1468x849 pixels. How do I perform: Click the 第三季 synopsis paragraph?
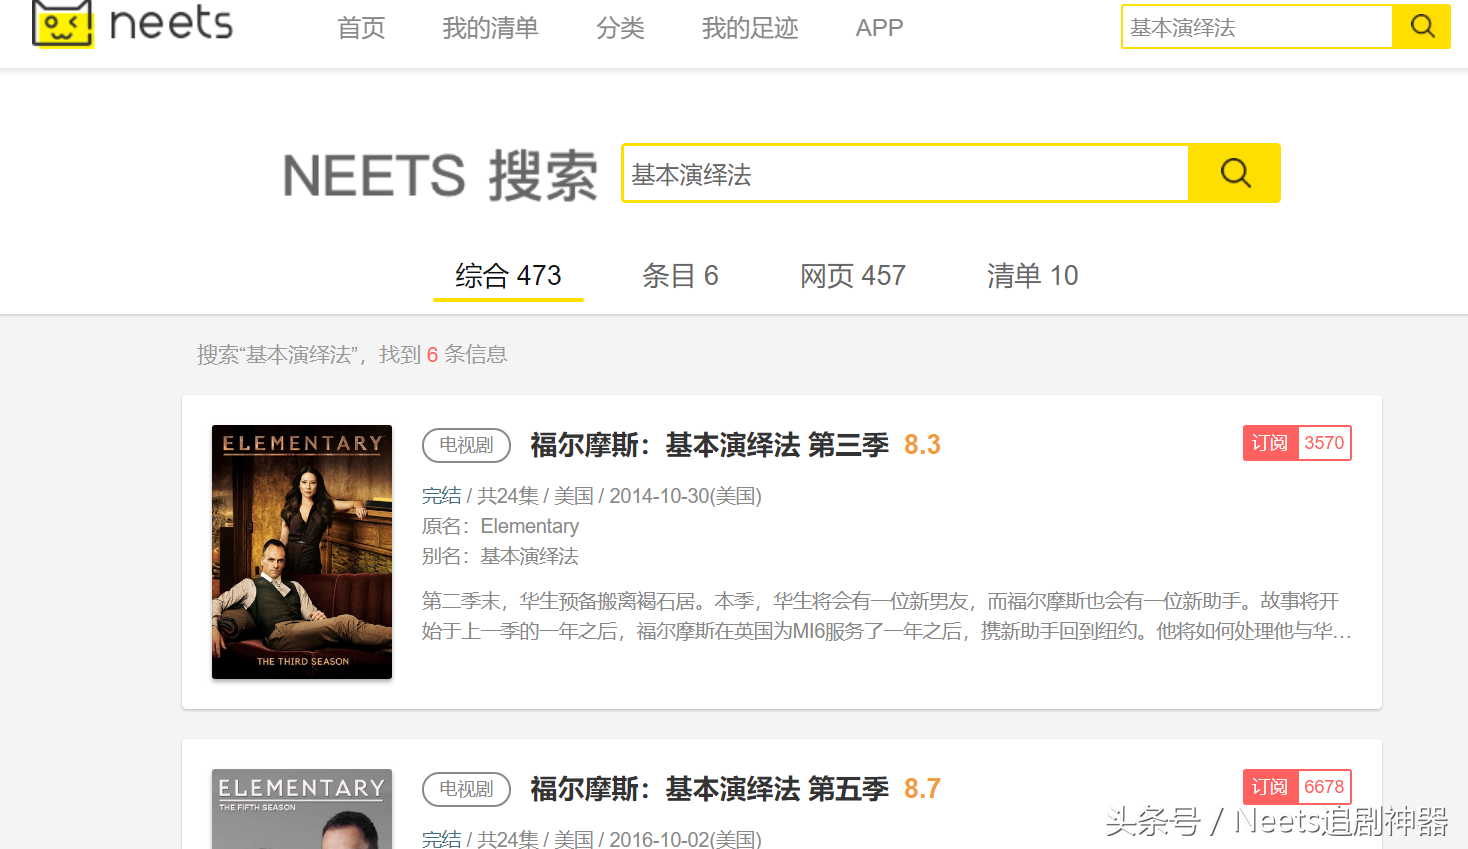click(x=886, y=616)
